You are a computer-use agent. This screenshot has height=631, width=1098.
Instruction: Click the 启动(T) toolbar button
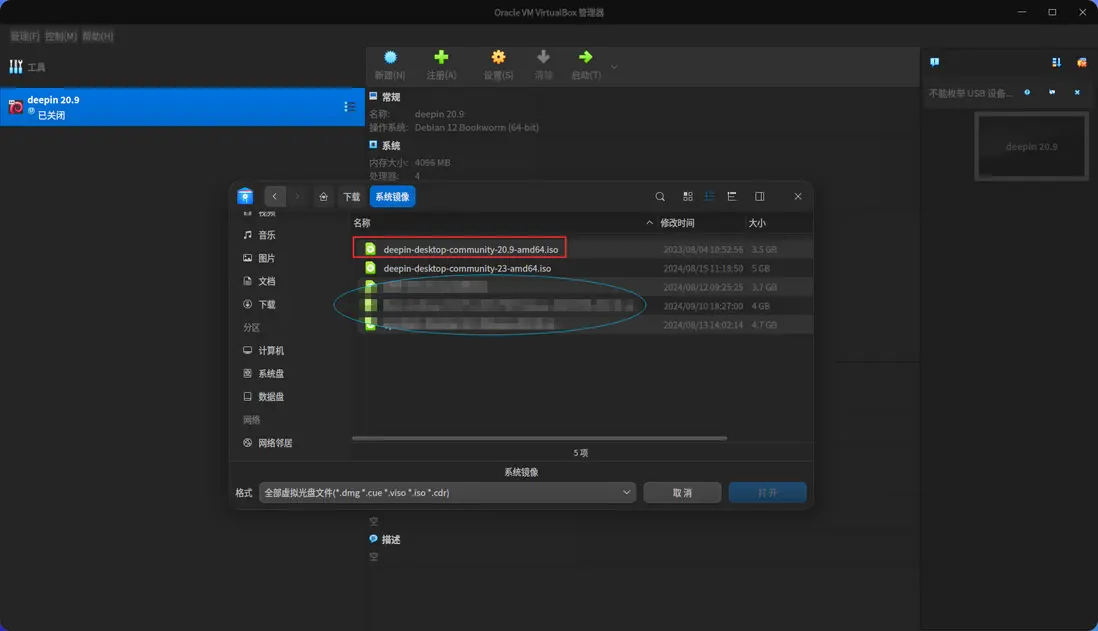tap(585, 65)
